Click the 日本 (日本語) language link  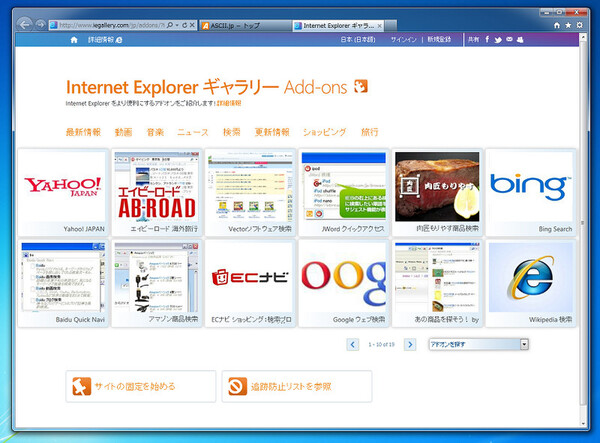pos(358,39)
